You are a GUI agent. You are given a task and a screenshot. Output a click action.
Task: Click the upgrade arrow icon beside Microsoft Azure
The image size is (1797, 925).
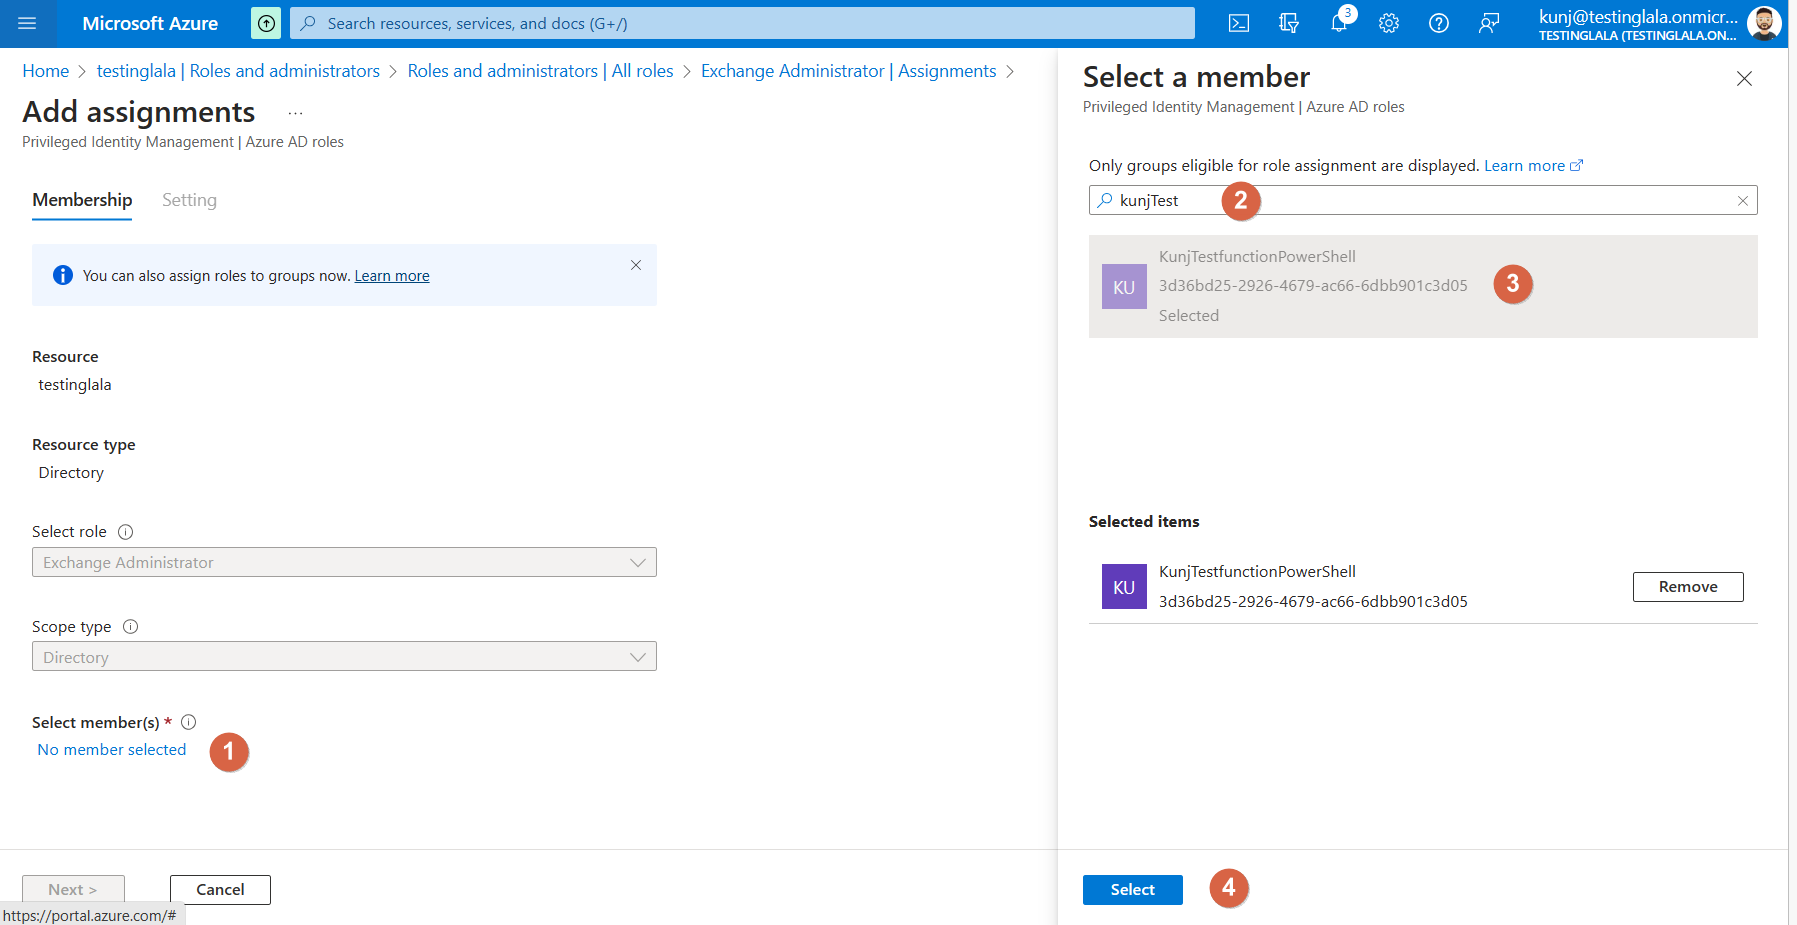[266, 23]
